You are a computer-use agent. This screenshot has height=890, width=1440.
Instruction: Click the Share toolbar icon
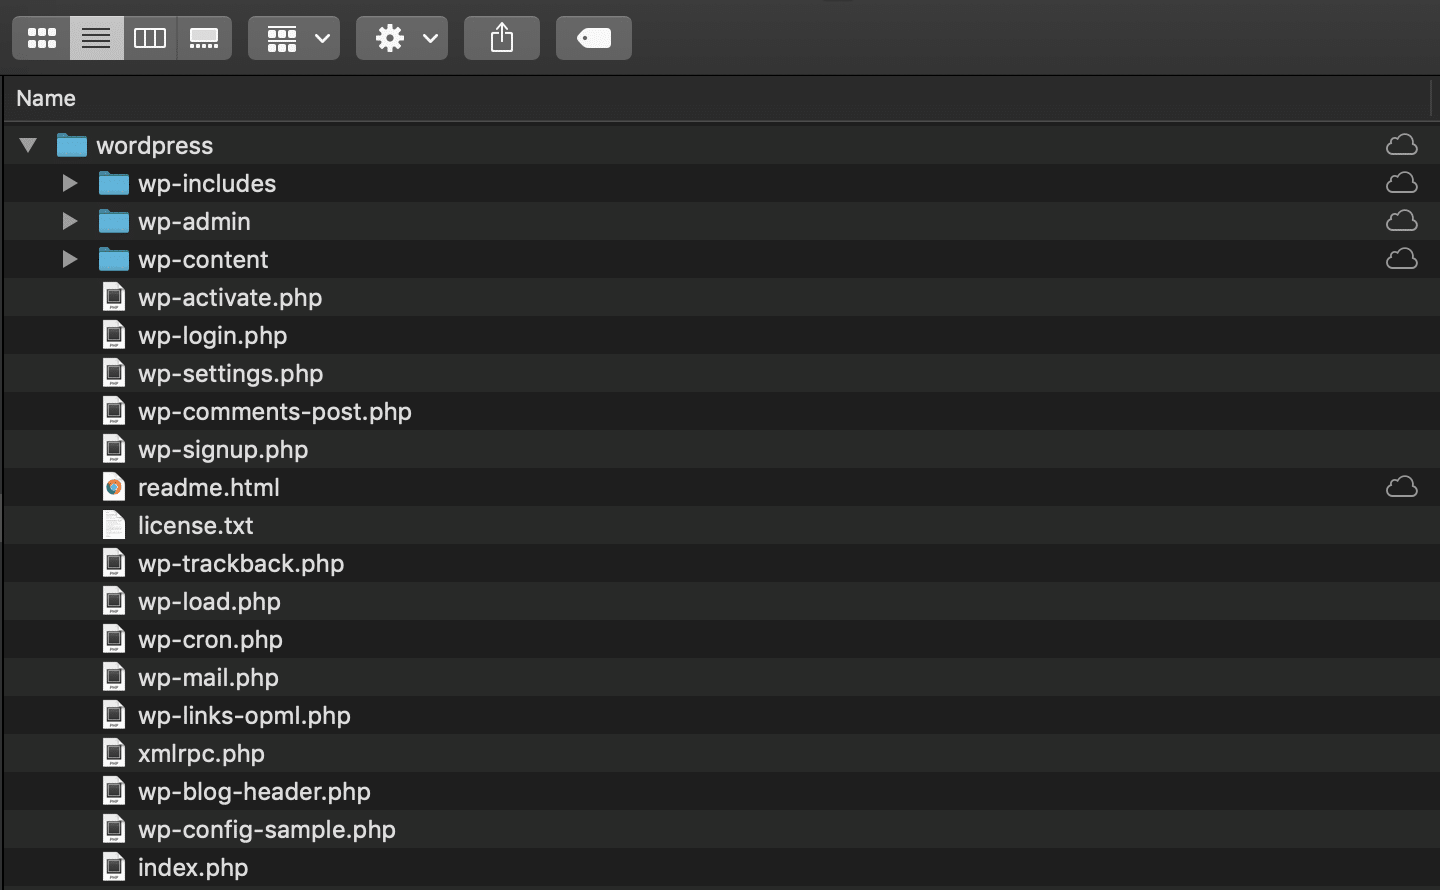(x=501, y=37)
